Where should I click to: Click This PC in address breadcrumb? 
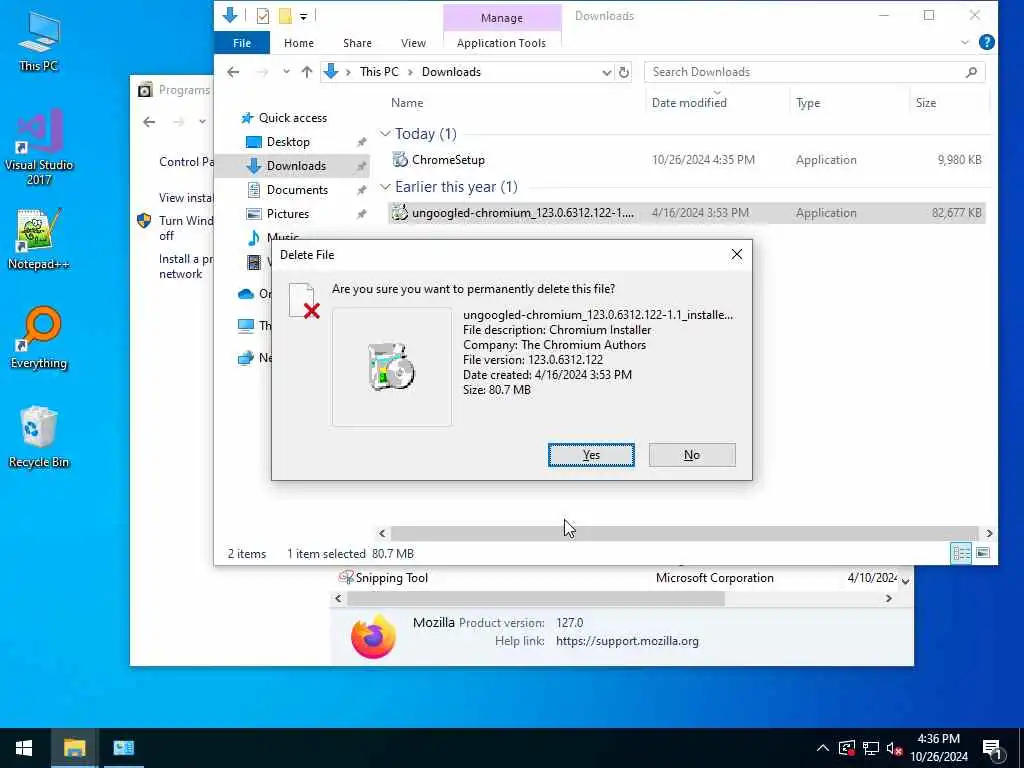tap(379, 72)
